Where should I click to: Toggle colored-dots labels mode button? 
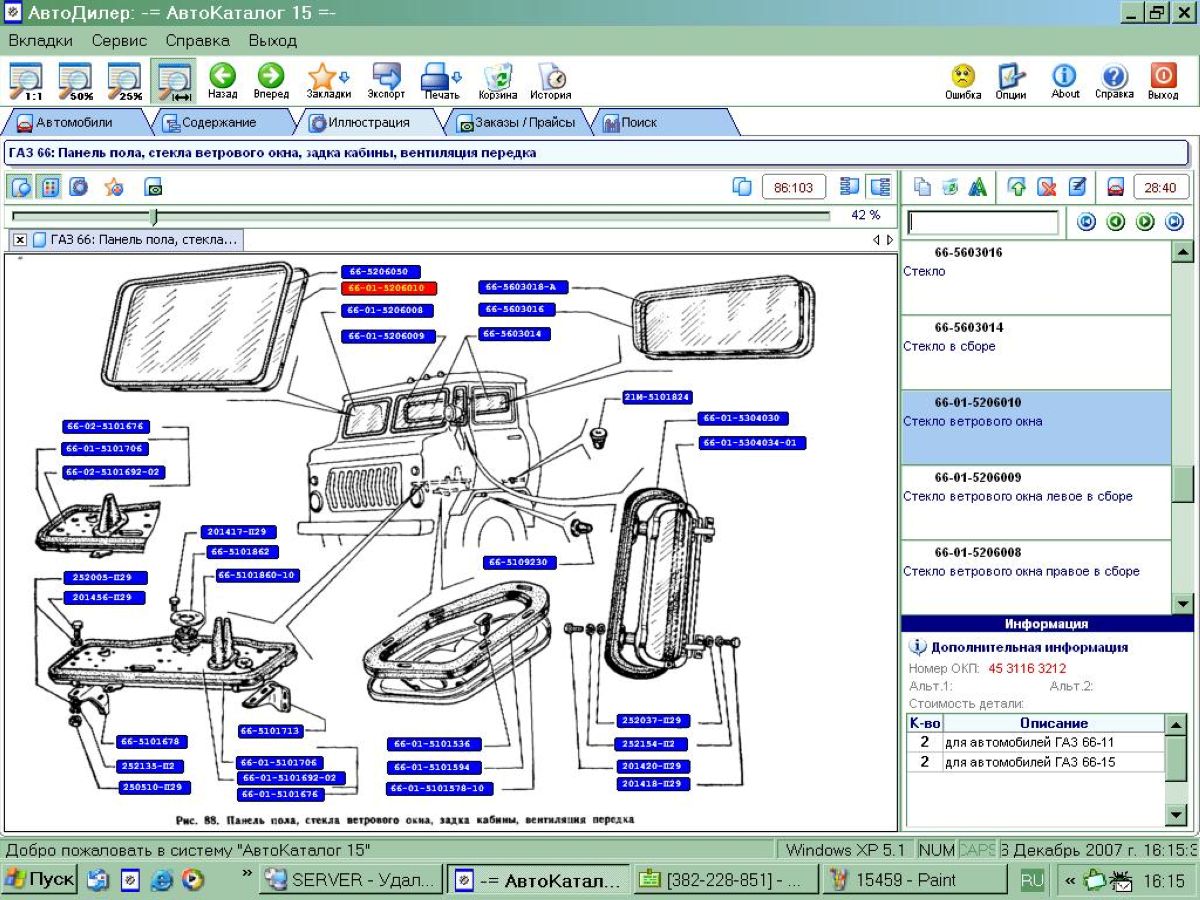[49, 186]
